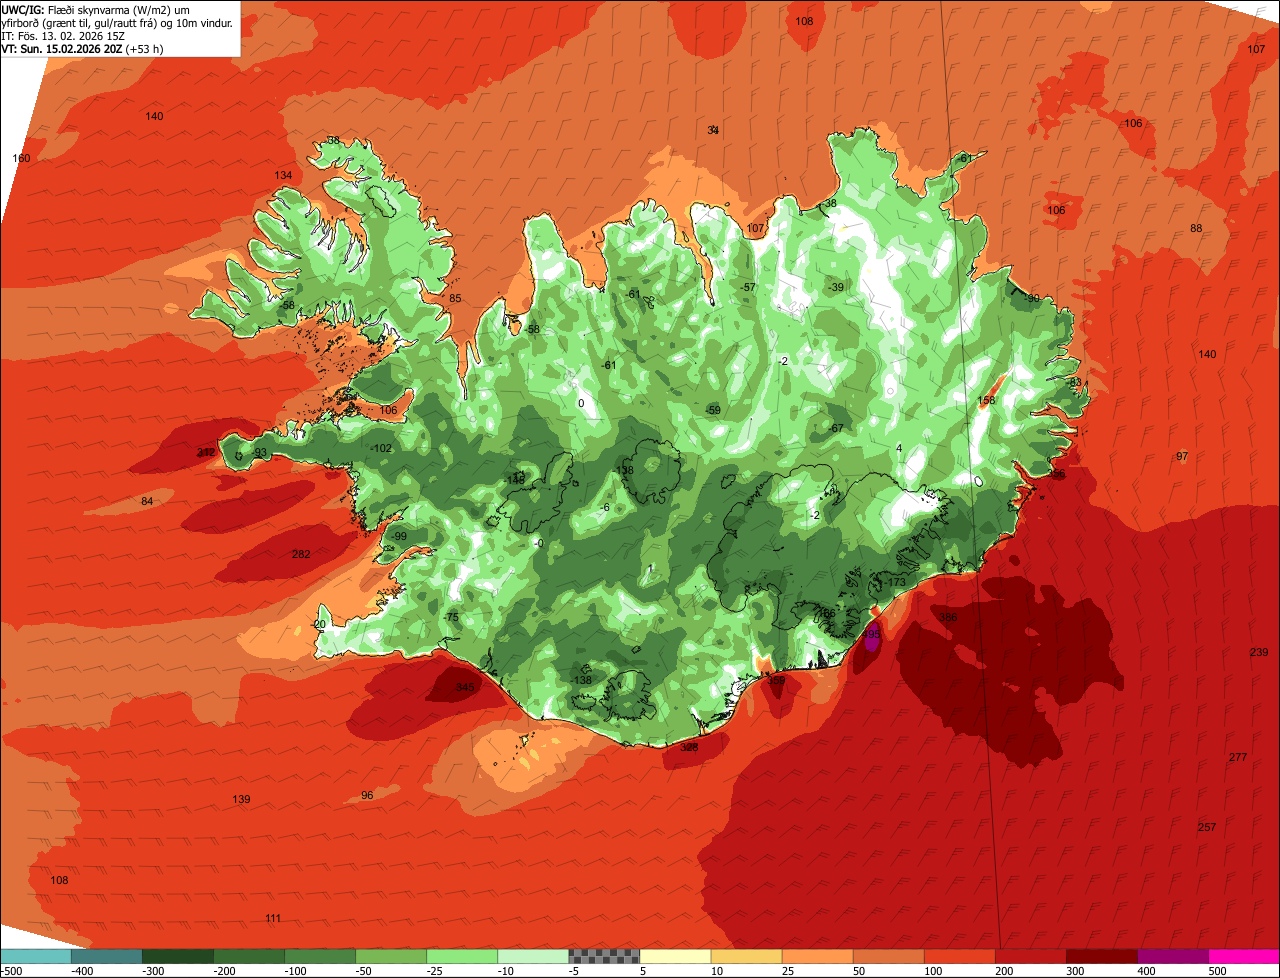The height and width of the screenshot is (978, 1280).
Task: Select the map value 345
Action: [x=464, y=688]
